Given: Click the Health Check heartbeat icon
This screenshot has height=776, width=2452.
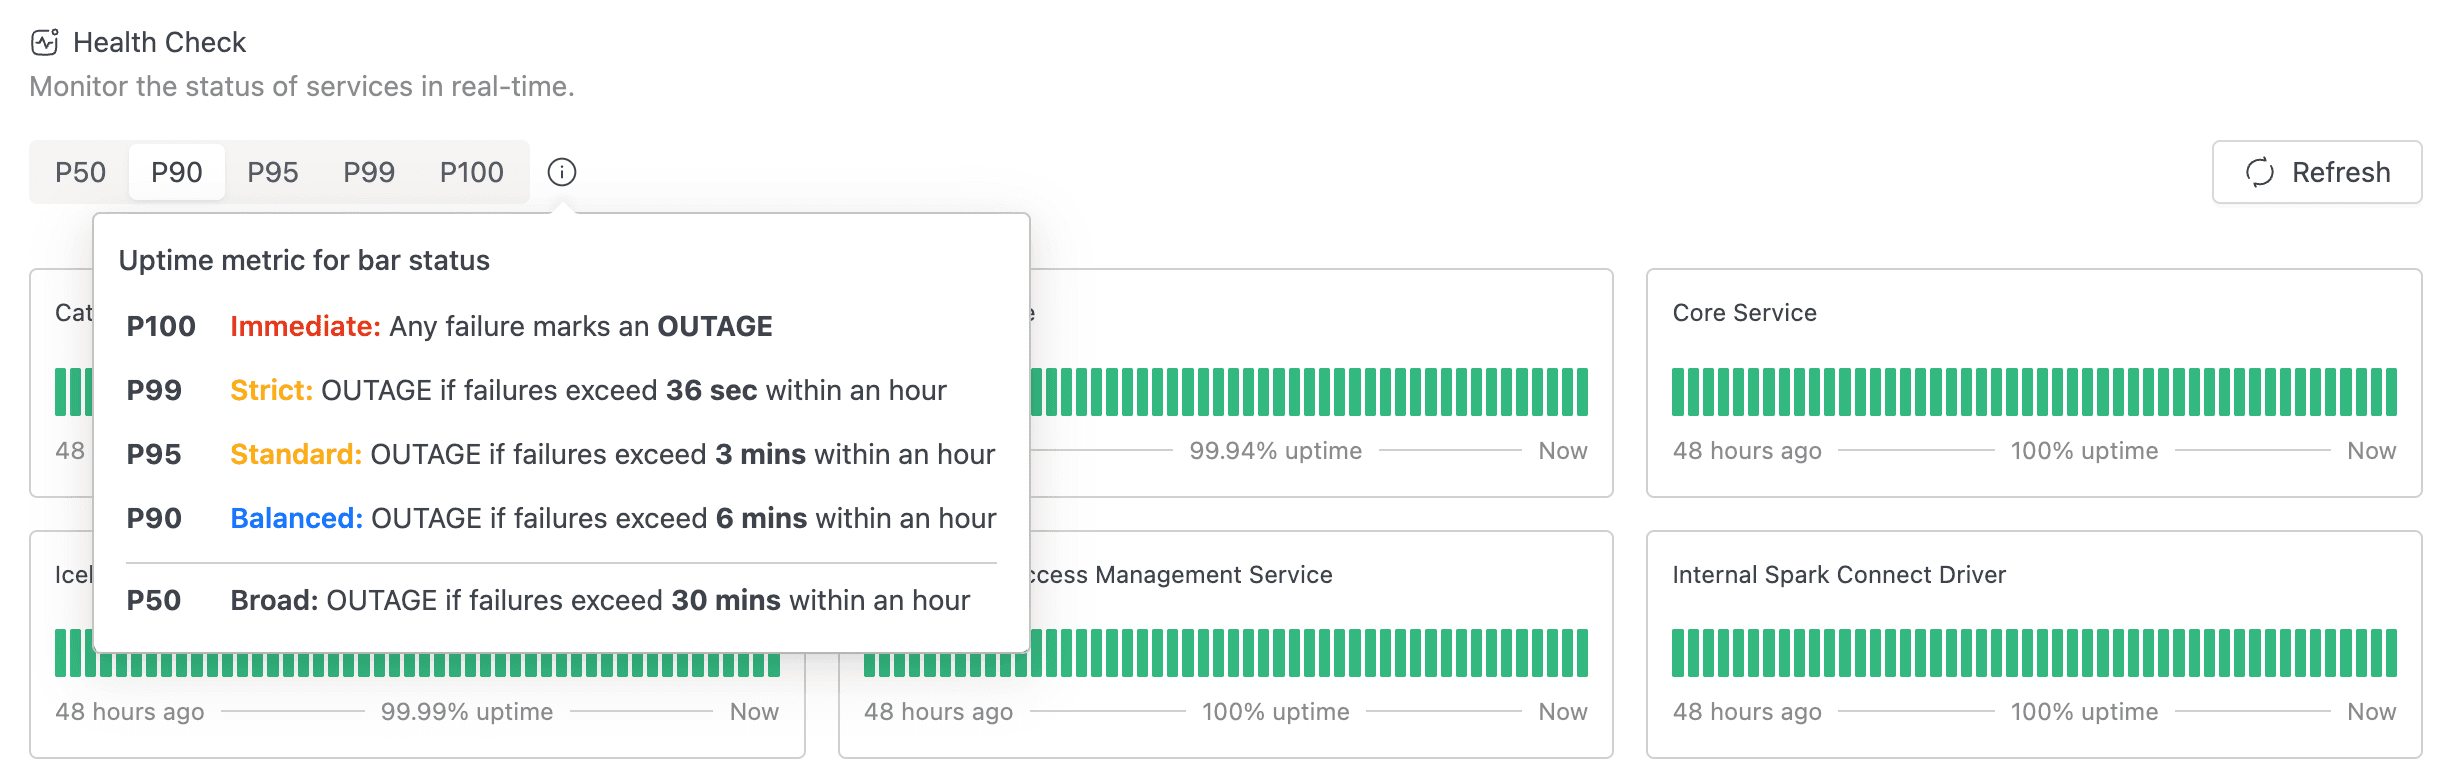Looking at the screenshot, I should click(x=45, y=42).
